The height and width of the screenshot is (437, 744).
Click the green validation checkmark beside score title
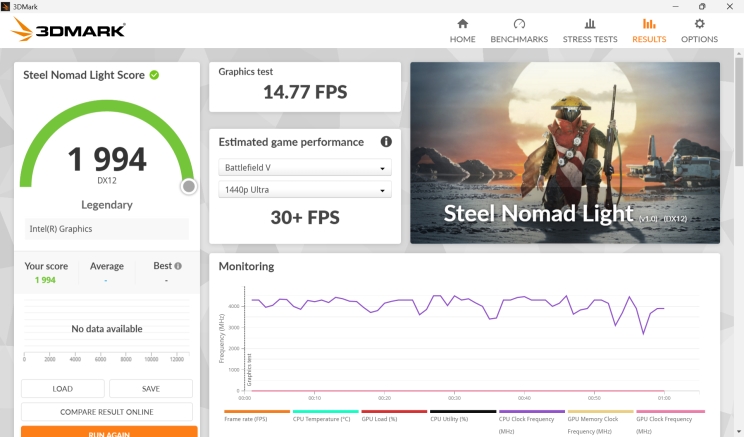coord(154,75)
